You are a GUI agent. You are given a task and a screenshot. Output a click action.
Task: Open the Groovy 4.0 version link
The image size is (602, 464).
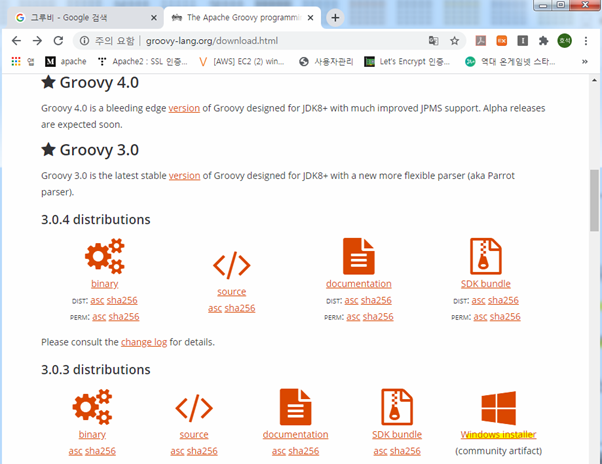(x=184, y=108)
